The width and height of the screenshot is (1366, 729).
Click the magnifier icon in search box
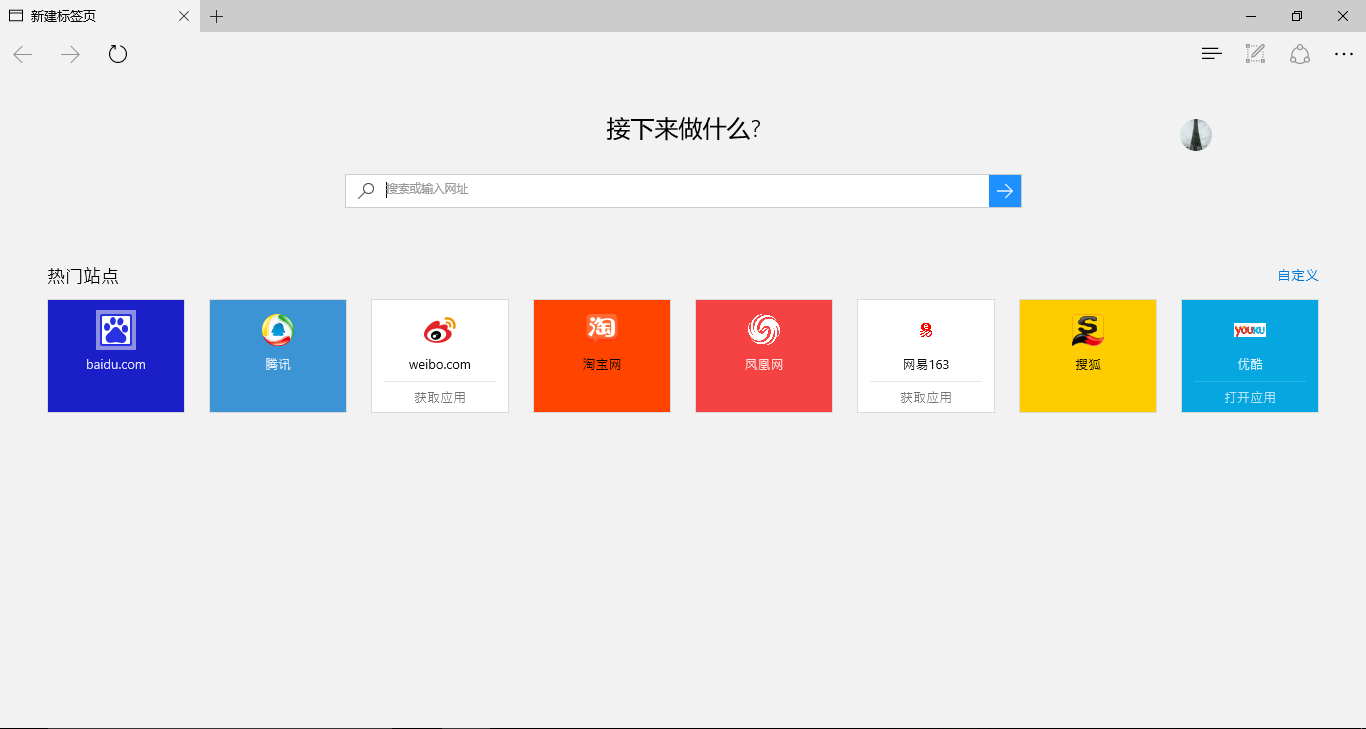(366, 190)
